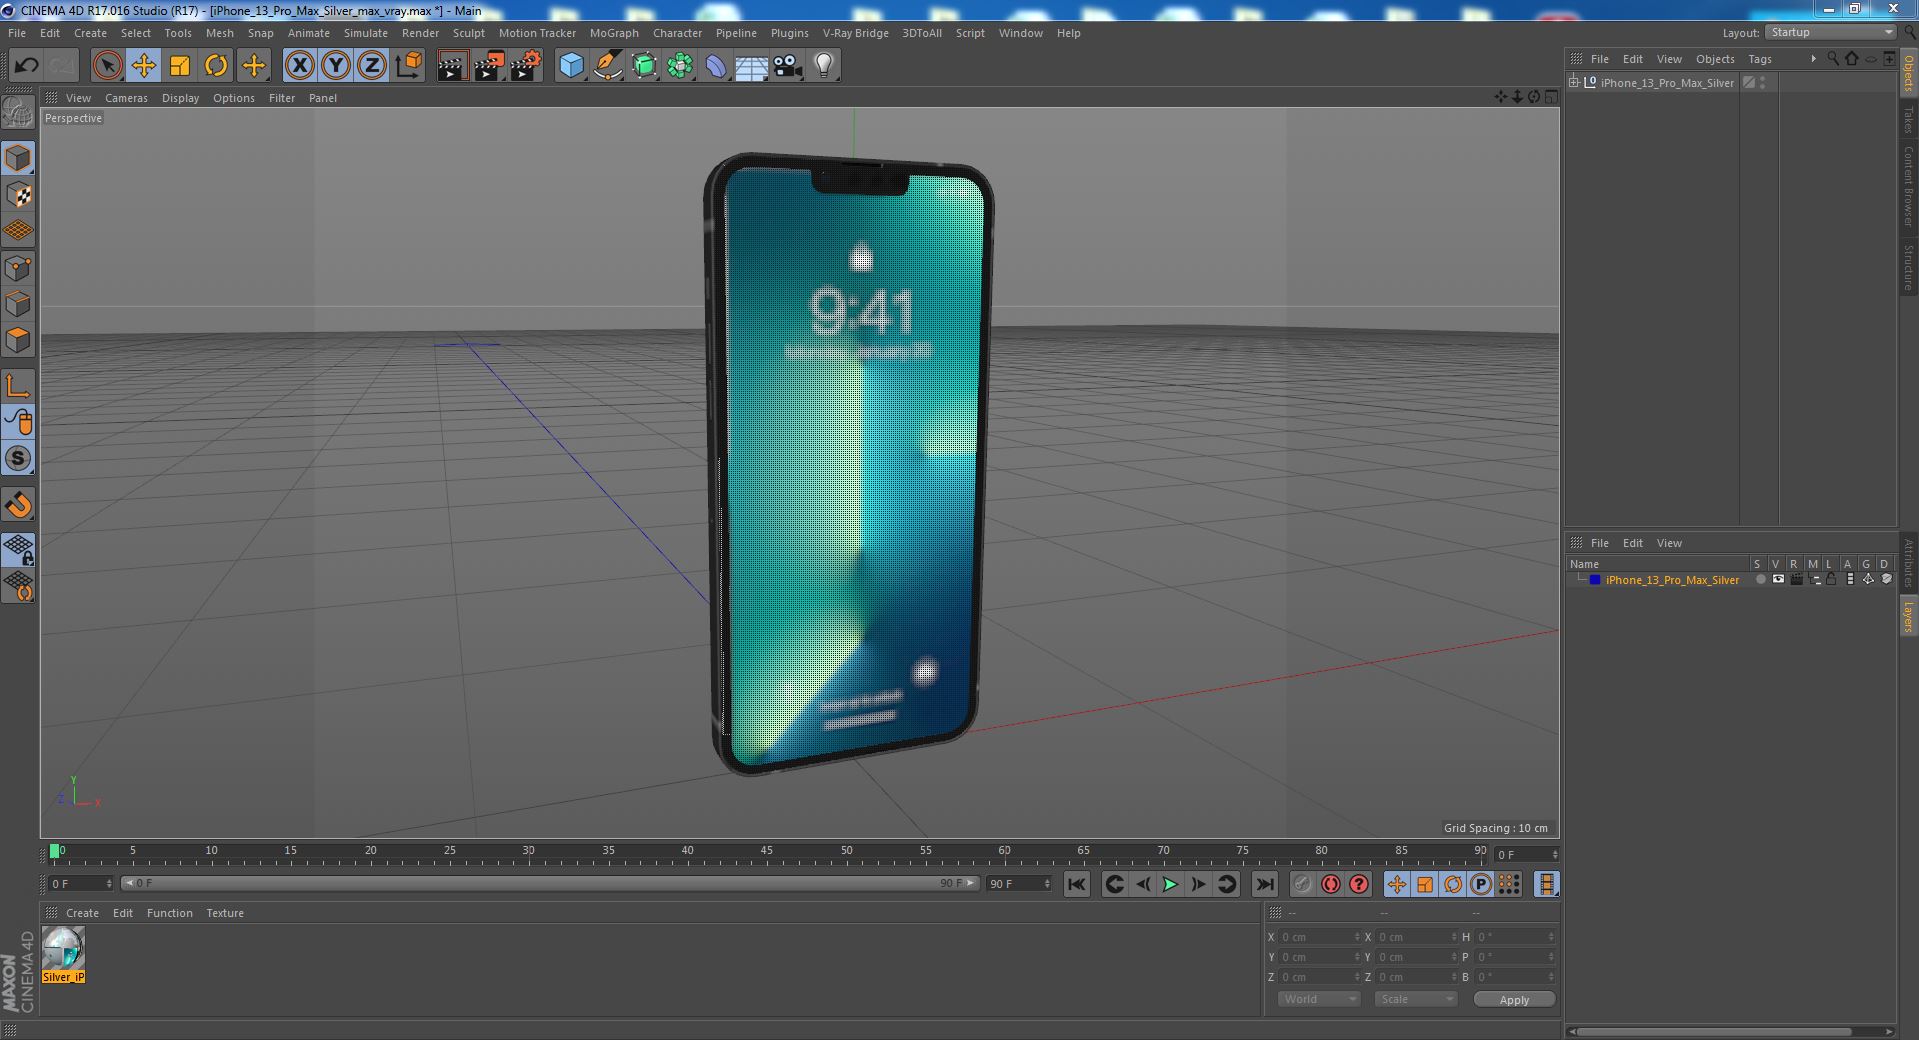Switch the coordinate system icon
Viewport: 1919px width, 1040px height.
pos(409,66)
